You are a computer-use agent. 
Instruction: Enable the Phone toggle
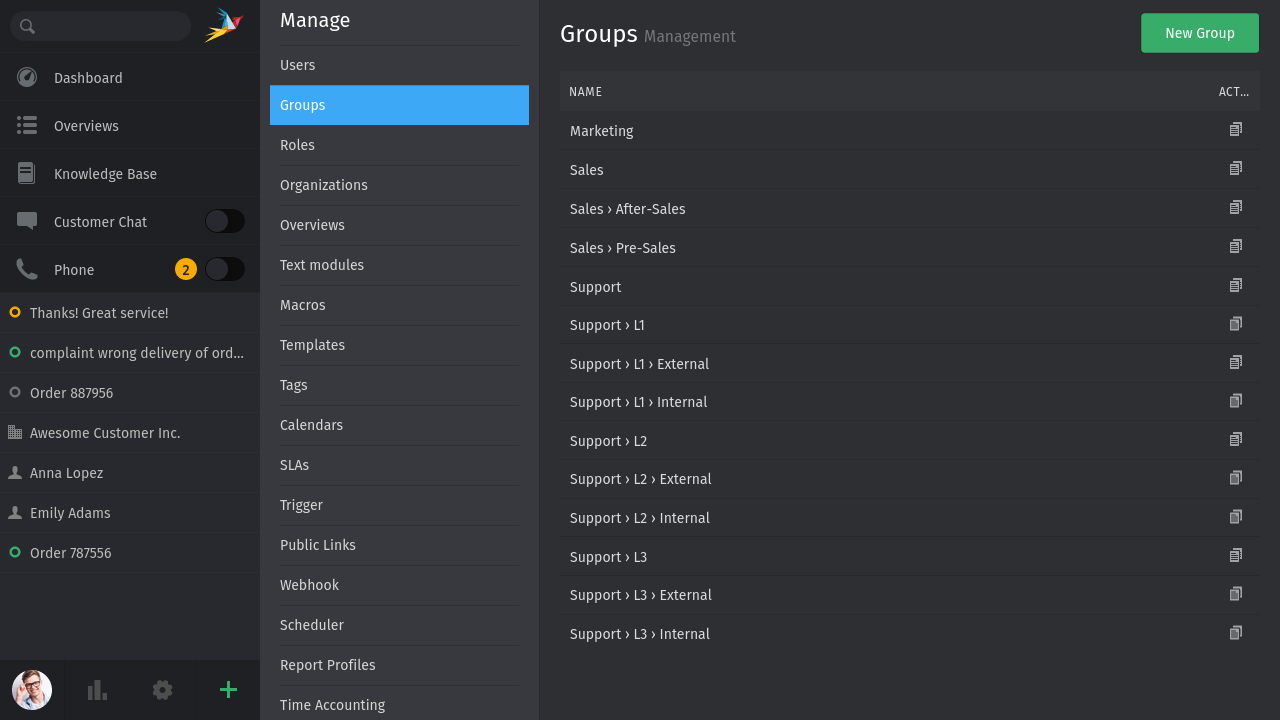pos(224,269)
